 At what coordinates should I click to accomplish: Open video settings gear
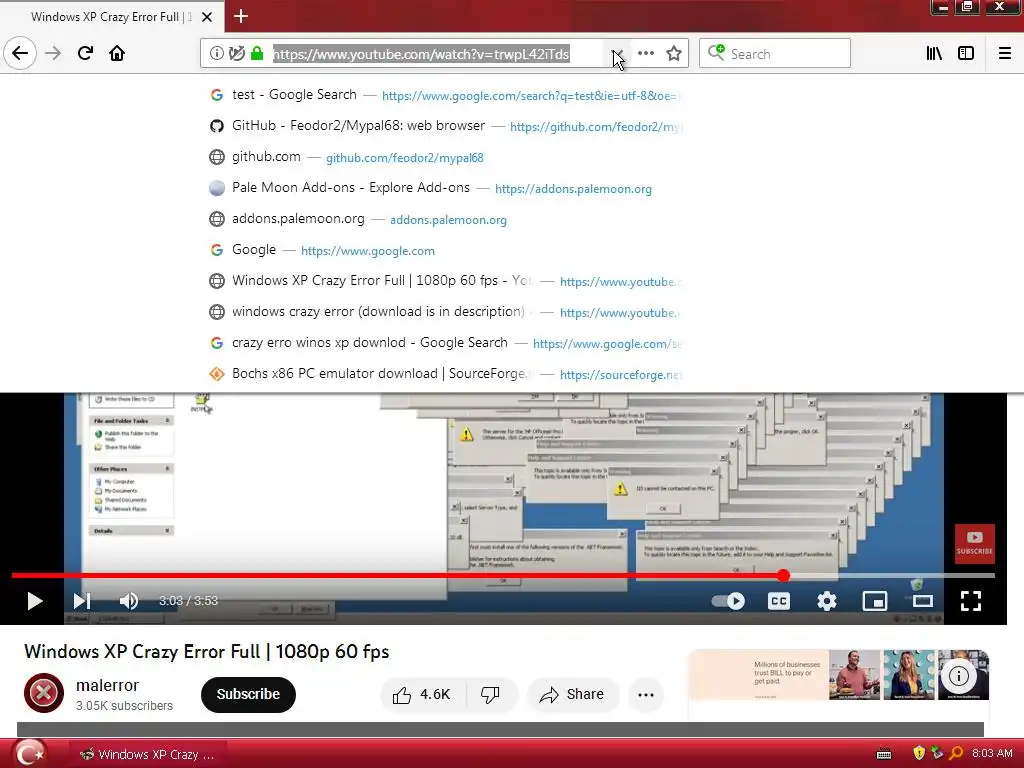click(x=827, y=601)
